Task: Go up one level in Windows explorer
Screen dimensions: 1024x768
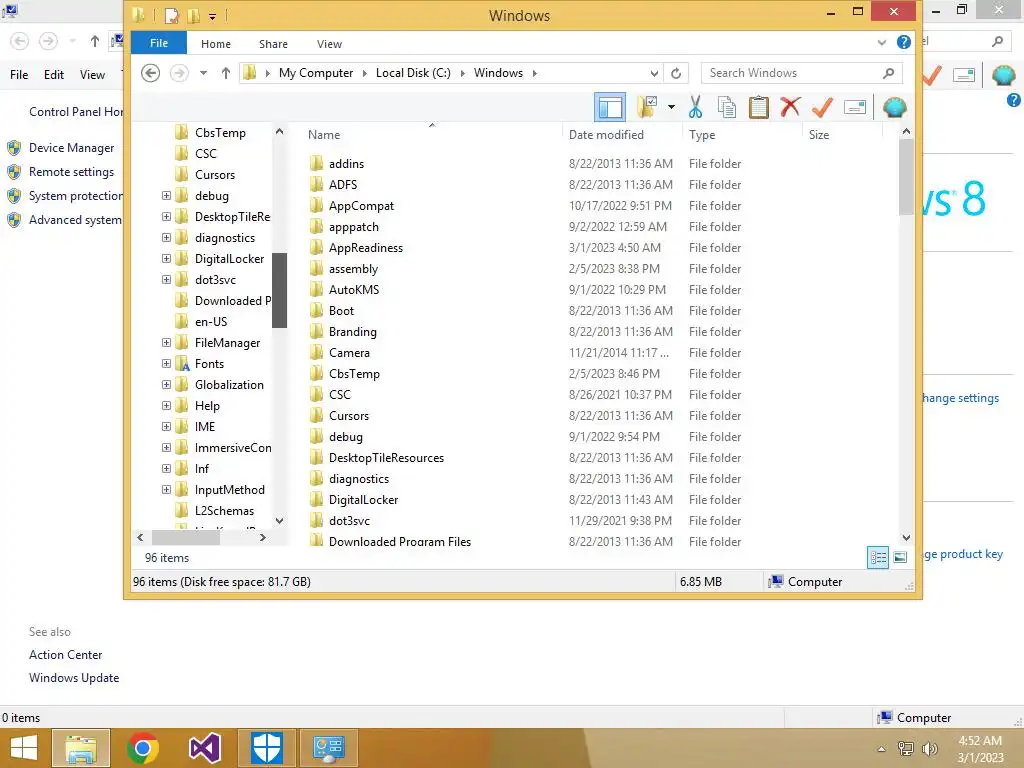Action: pyautogui.click(x=225, y=73)
